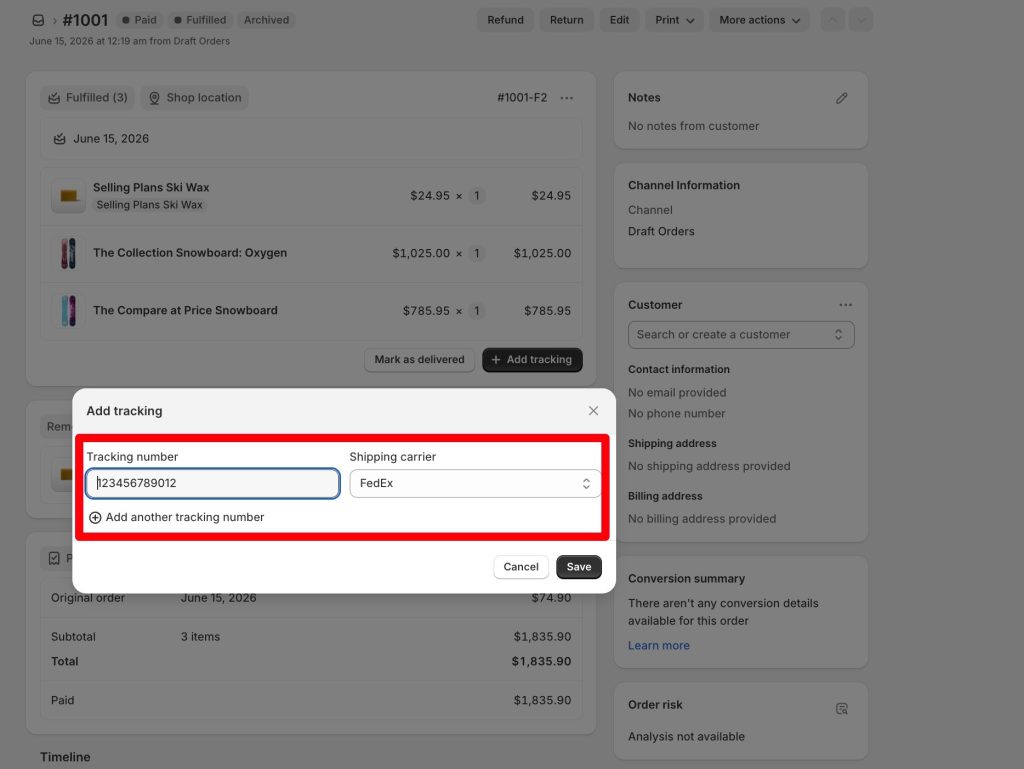Click the Selling Plans Ski Wax thumbnail
This screenshot has width=1024, height=769.
(69, 196)
